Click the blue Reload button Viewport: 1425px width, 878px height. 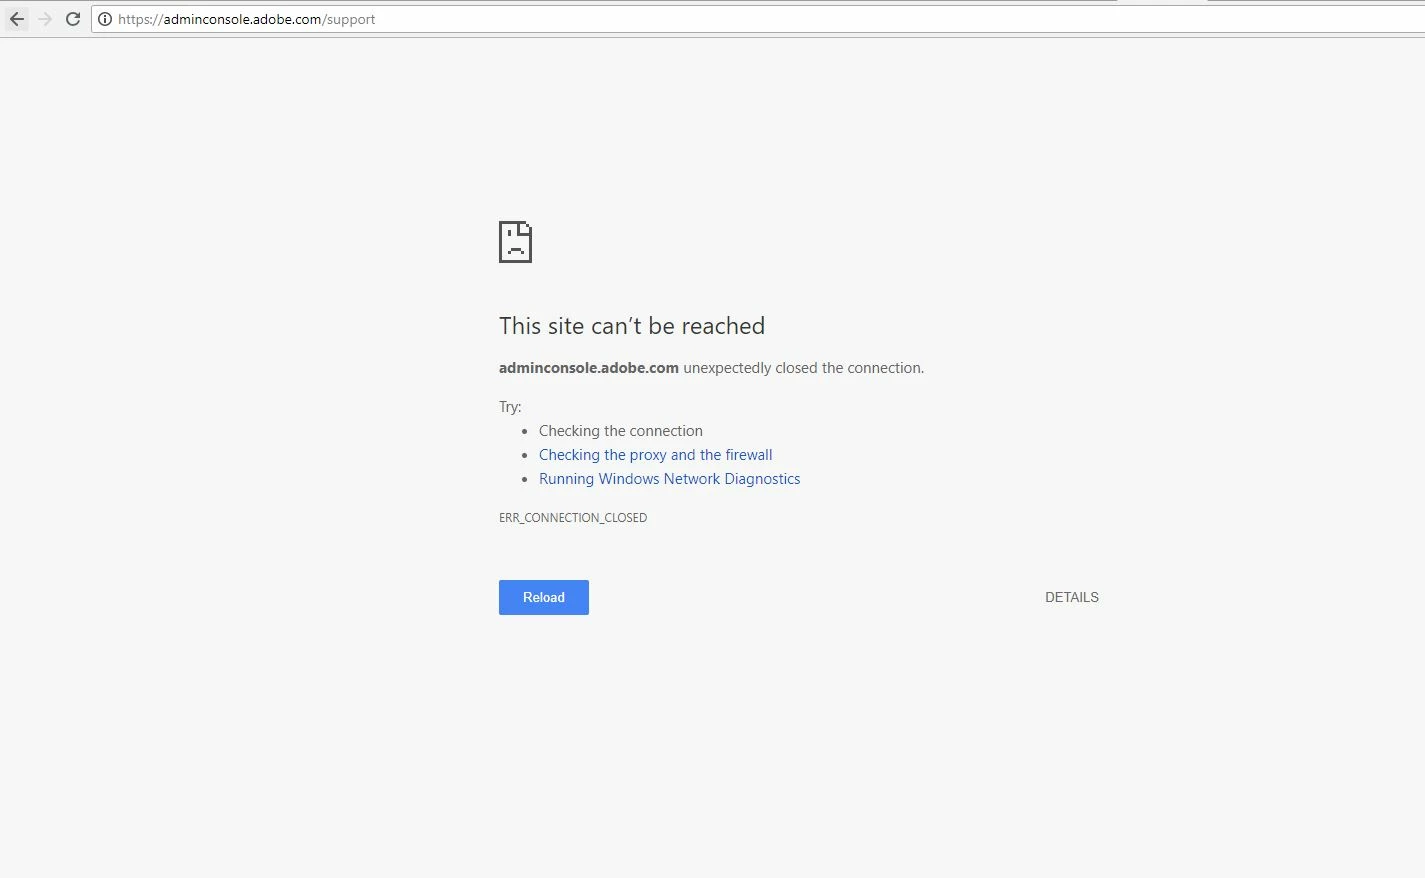(x=544, y=597)
